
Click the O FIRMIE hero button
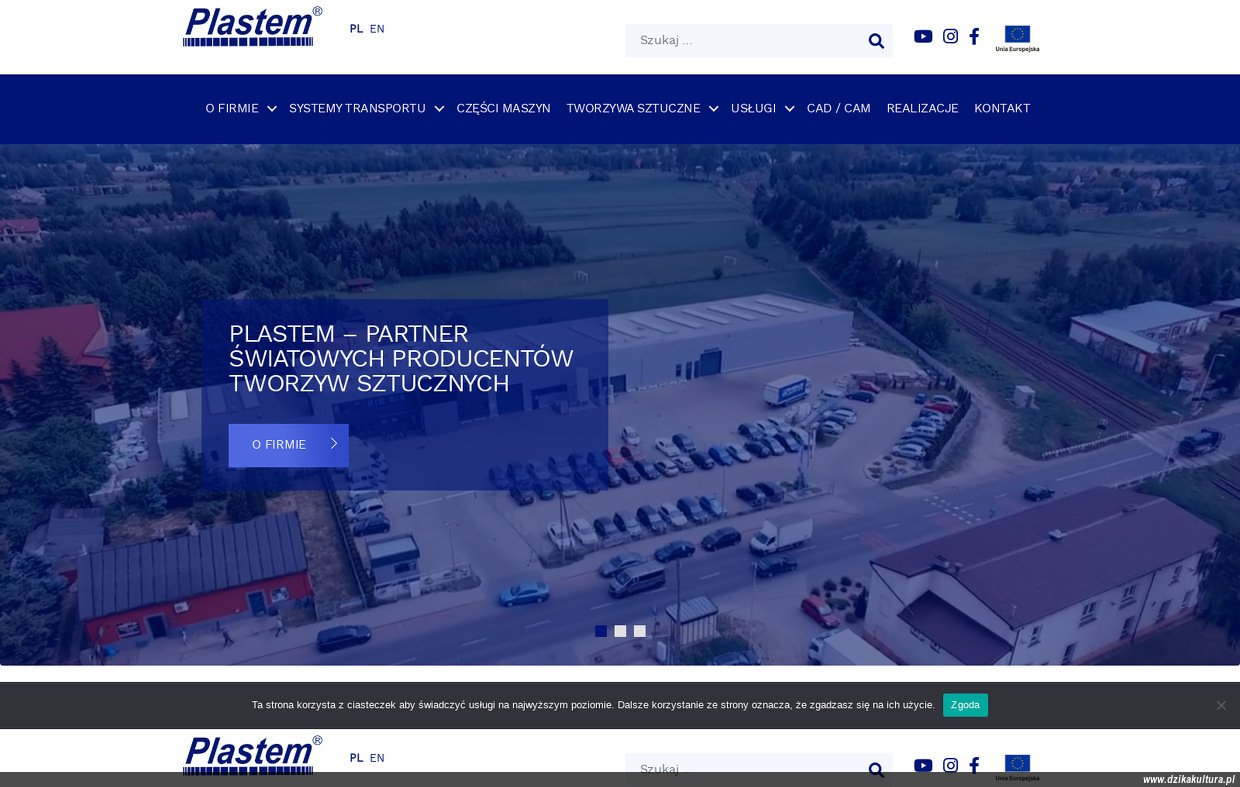coord(288,445)
